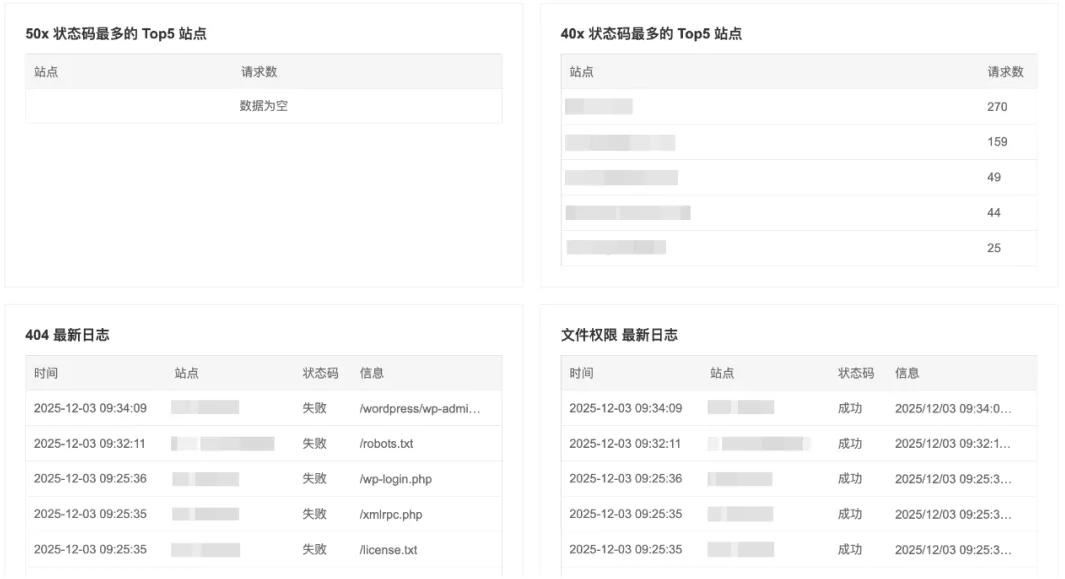Image resolution: width=1065 pixels, height=579 pixels.
Task: Click 信息 column header in 404 log
Action: (372, 373)
